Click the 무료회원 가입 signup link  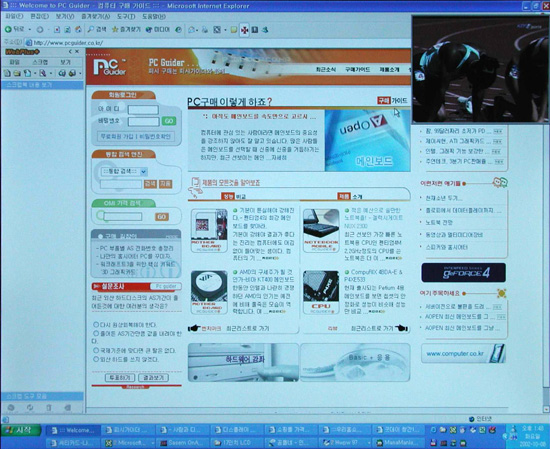pyautogui.click(x=118, y=136)
